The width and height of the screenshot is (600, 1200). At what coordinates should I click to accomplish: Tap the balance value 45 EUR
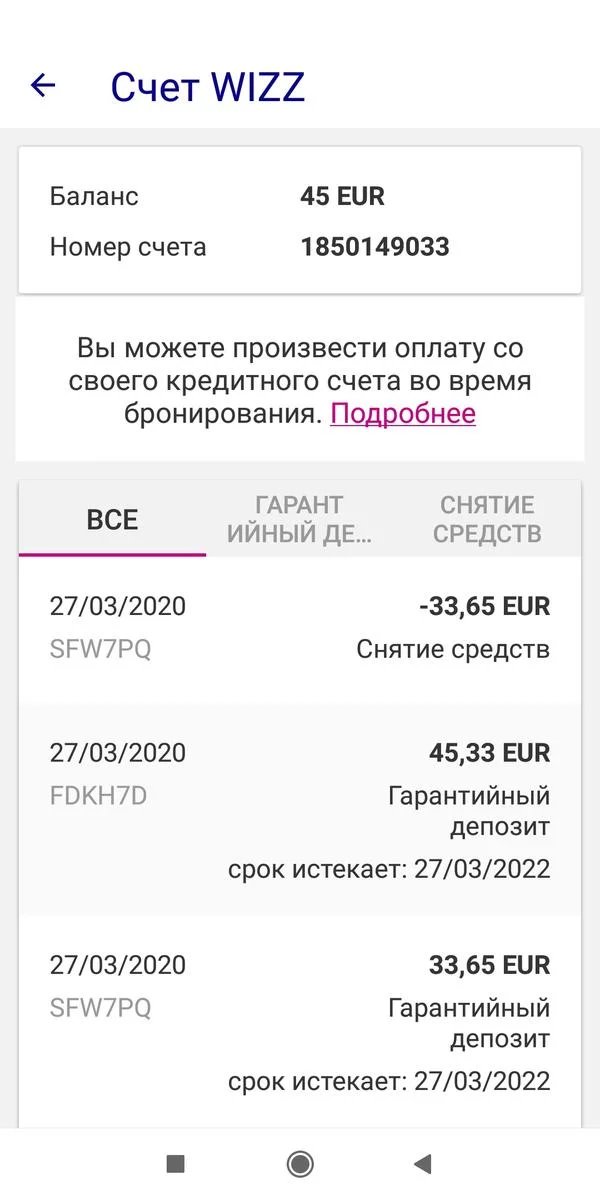click(x=342, y=196)
